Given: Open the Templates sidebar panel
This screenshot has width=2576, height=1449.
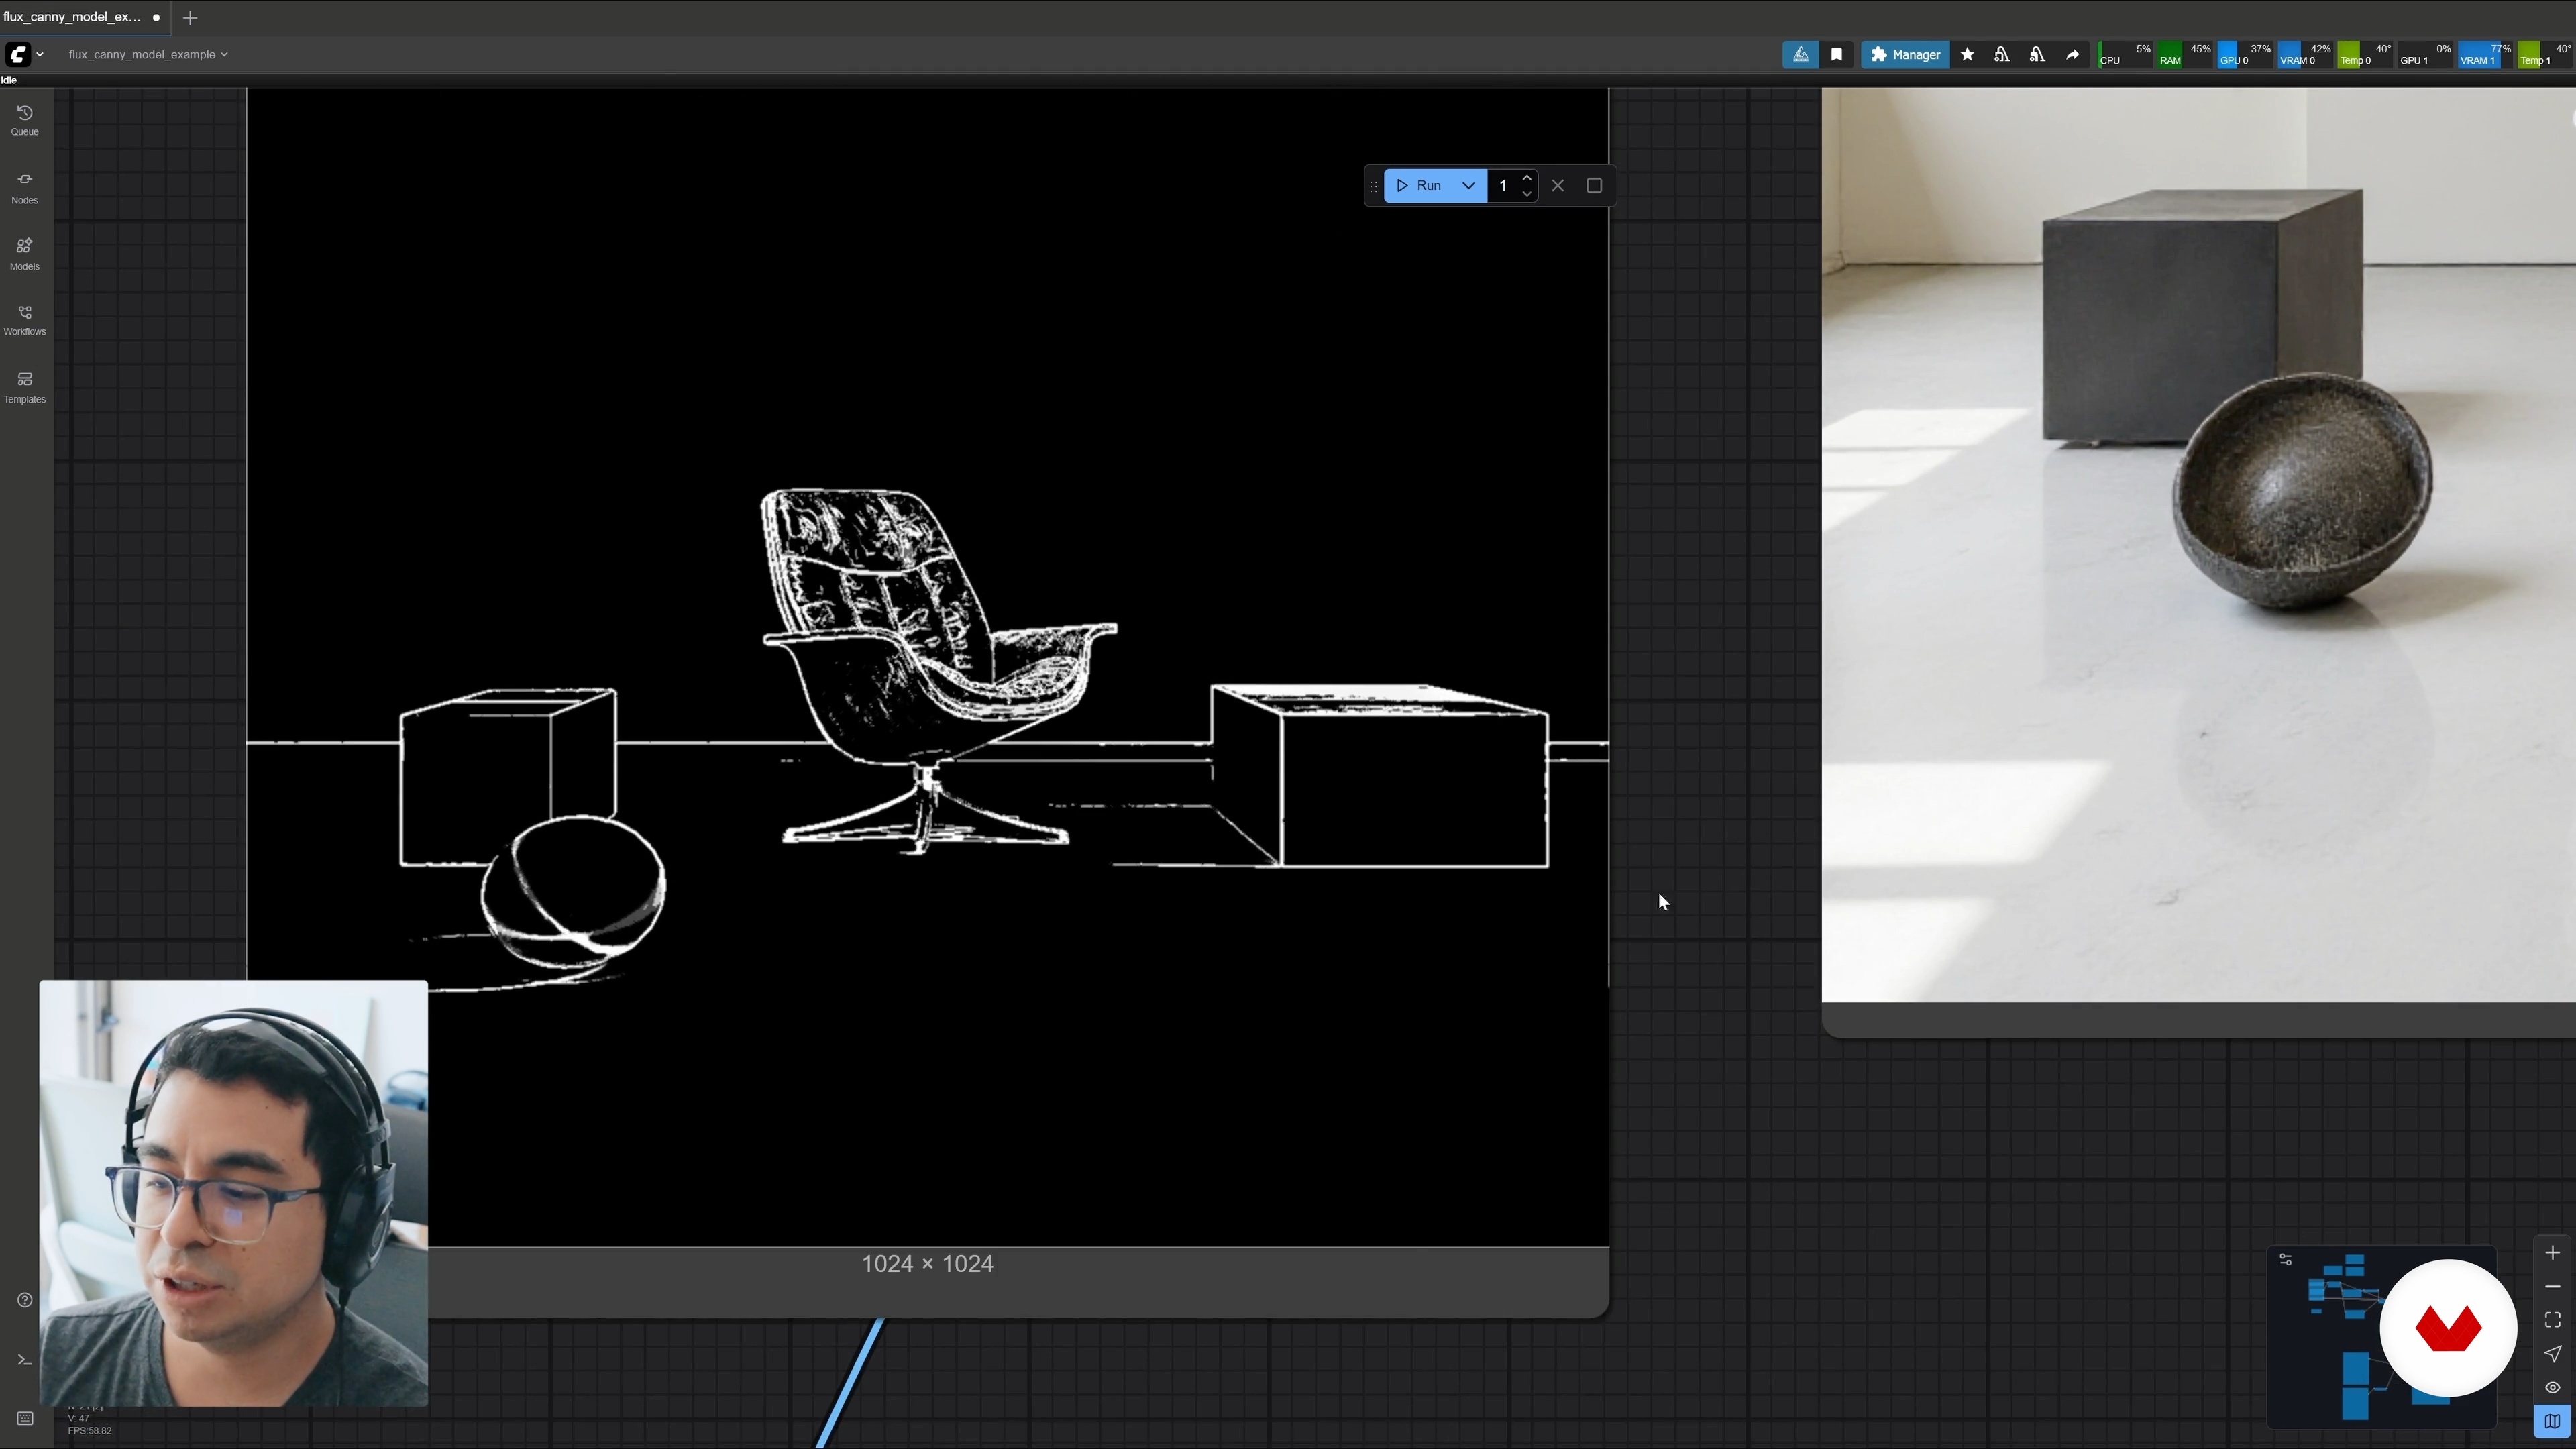Looking at the screenshot, I should pyautogui.click(x=25, y=387).
